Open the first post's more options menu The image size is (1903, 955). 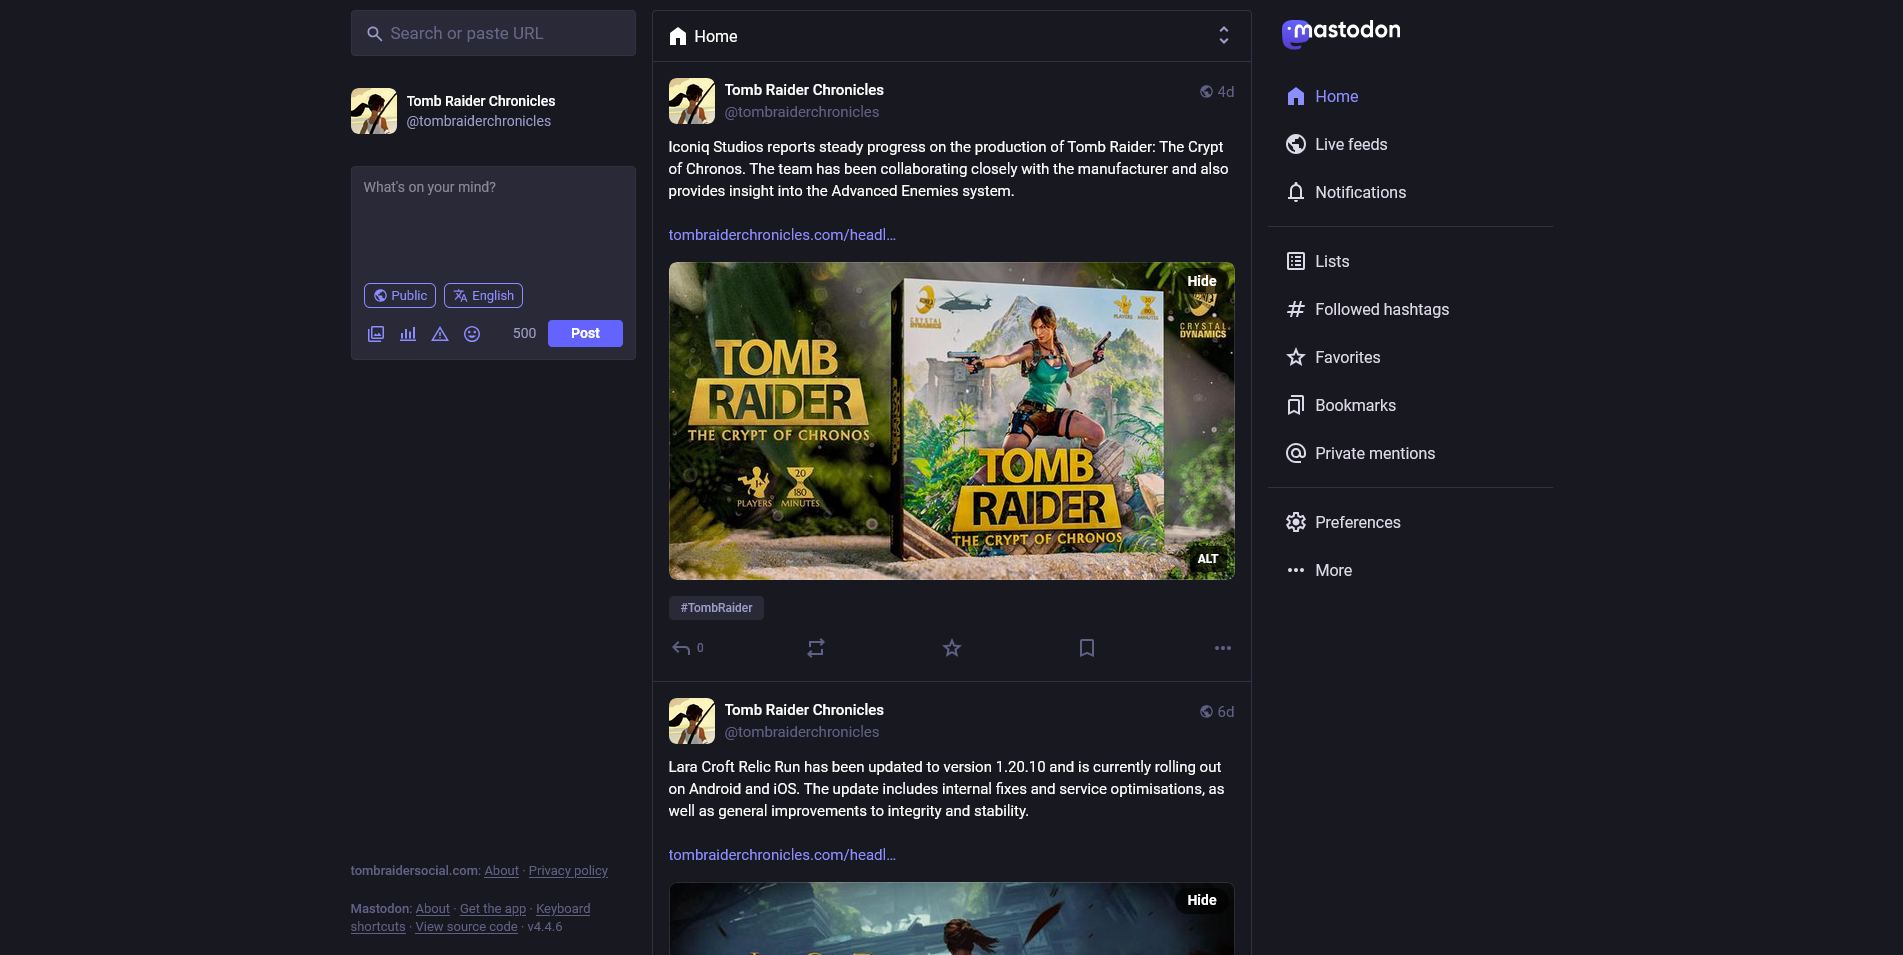pos(1222,648)
